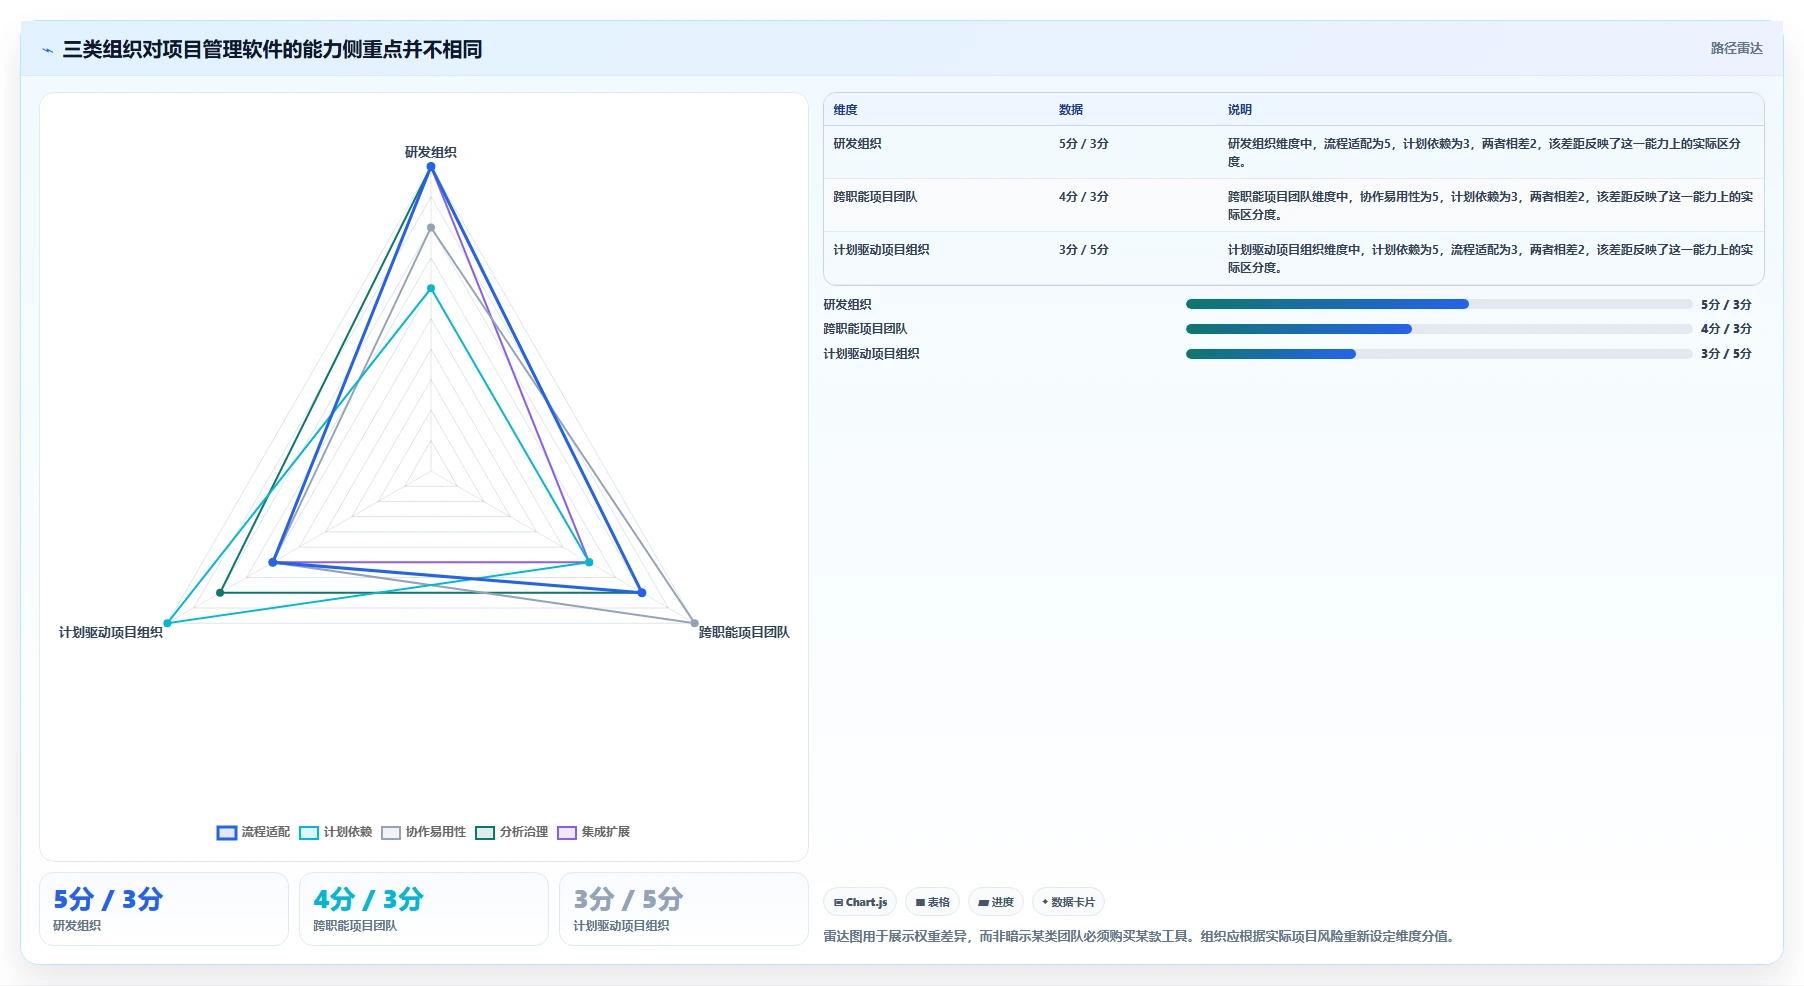Toggle the 流程适配 series in the legend
This screenshot has width=1804, height=986.
point(253,832)
